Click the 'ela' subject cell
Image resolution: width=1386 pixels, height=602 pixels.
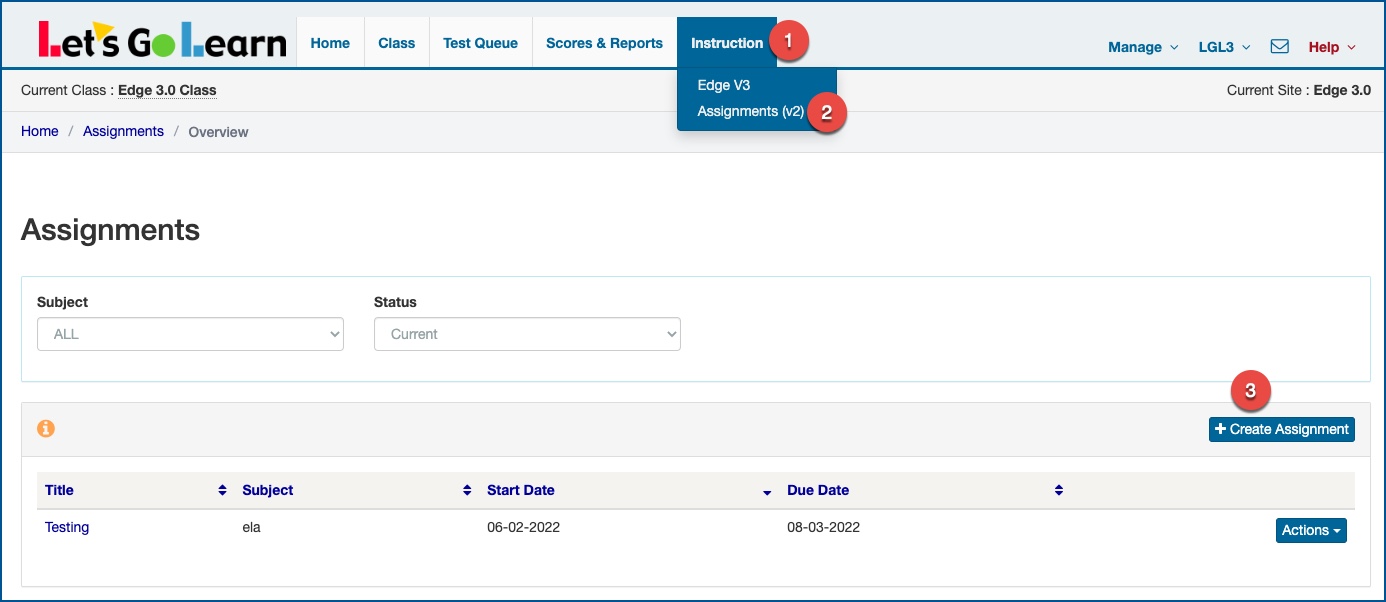pos(252,527)
